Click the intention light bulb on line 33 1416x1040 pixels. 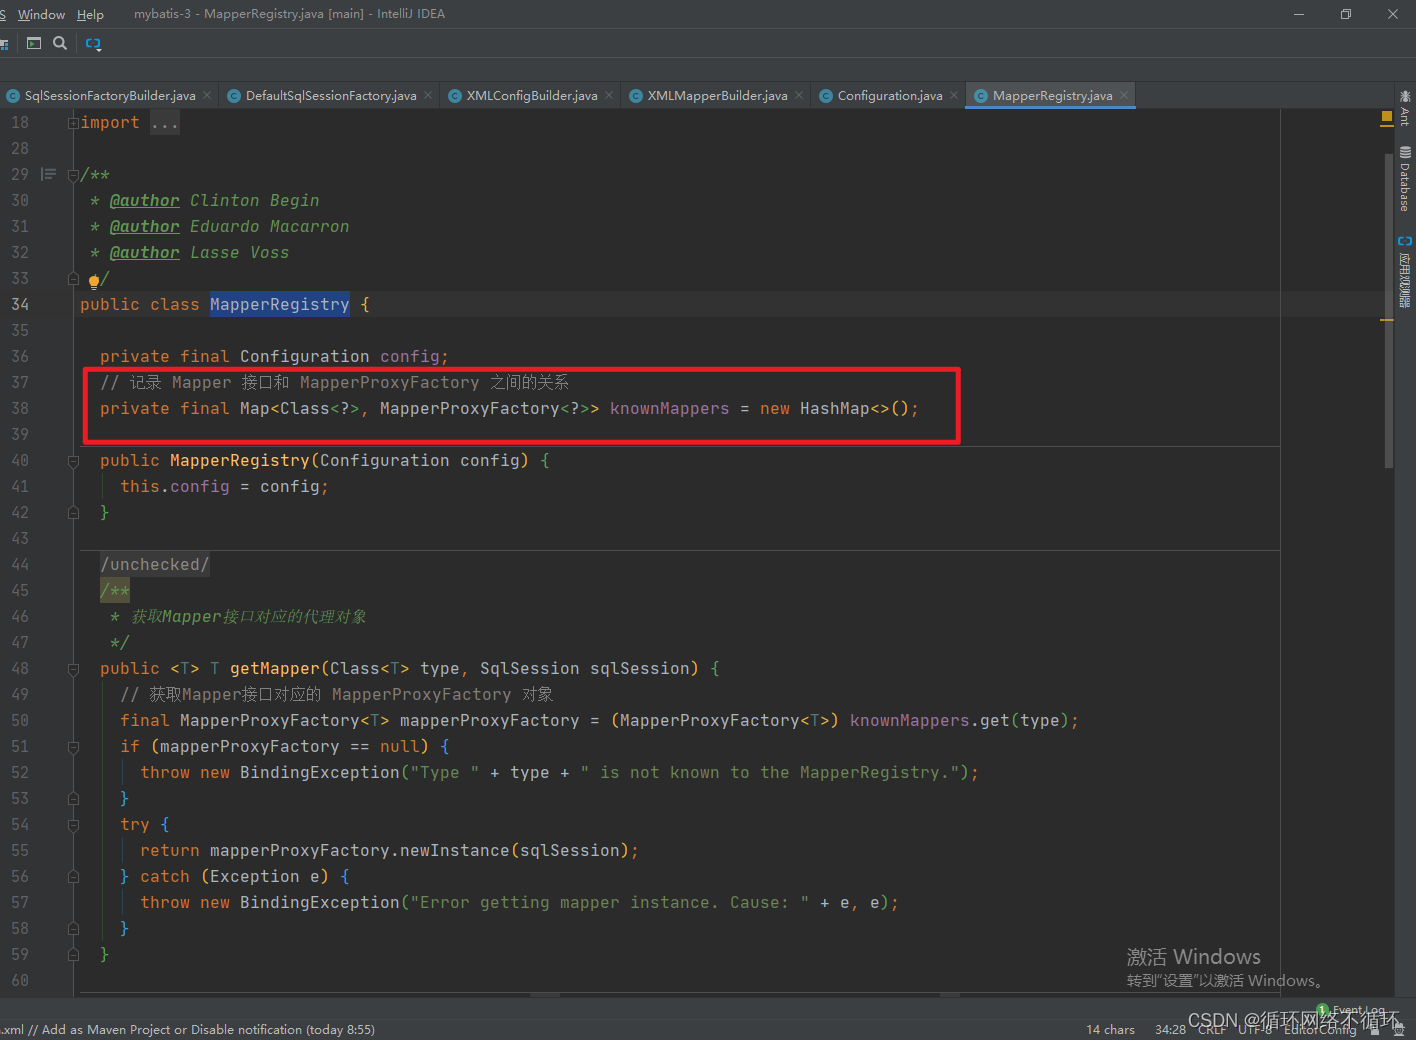tap(94, 280)
